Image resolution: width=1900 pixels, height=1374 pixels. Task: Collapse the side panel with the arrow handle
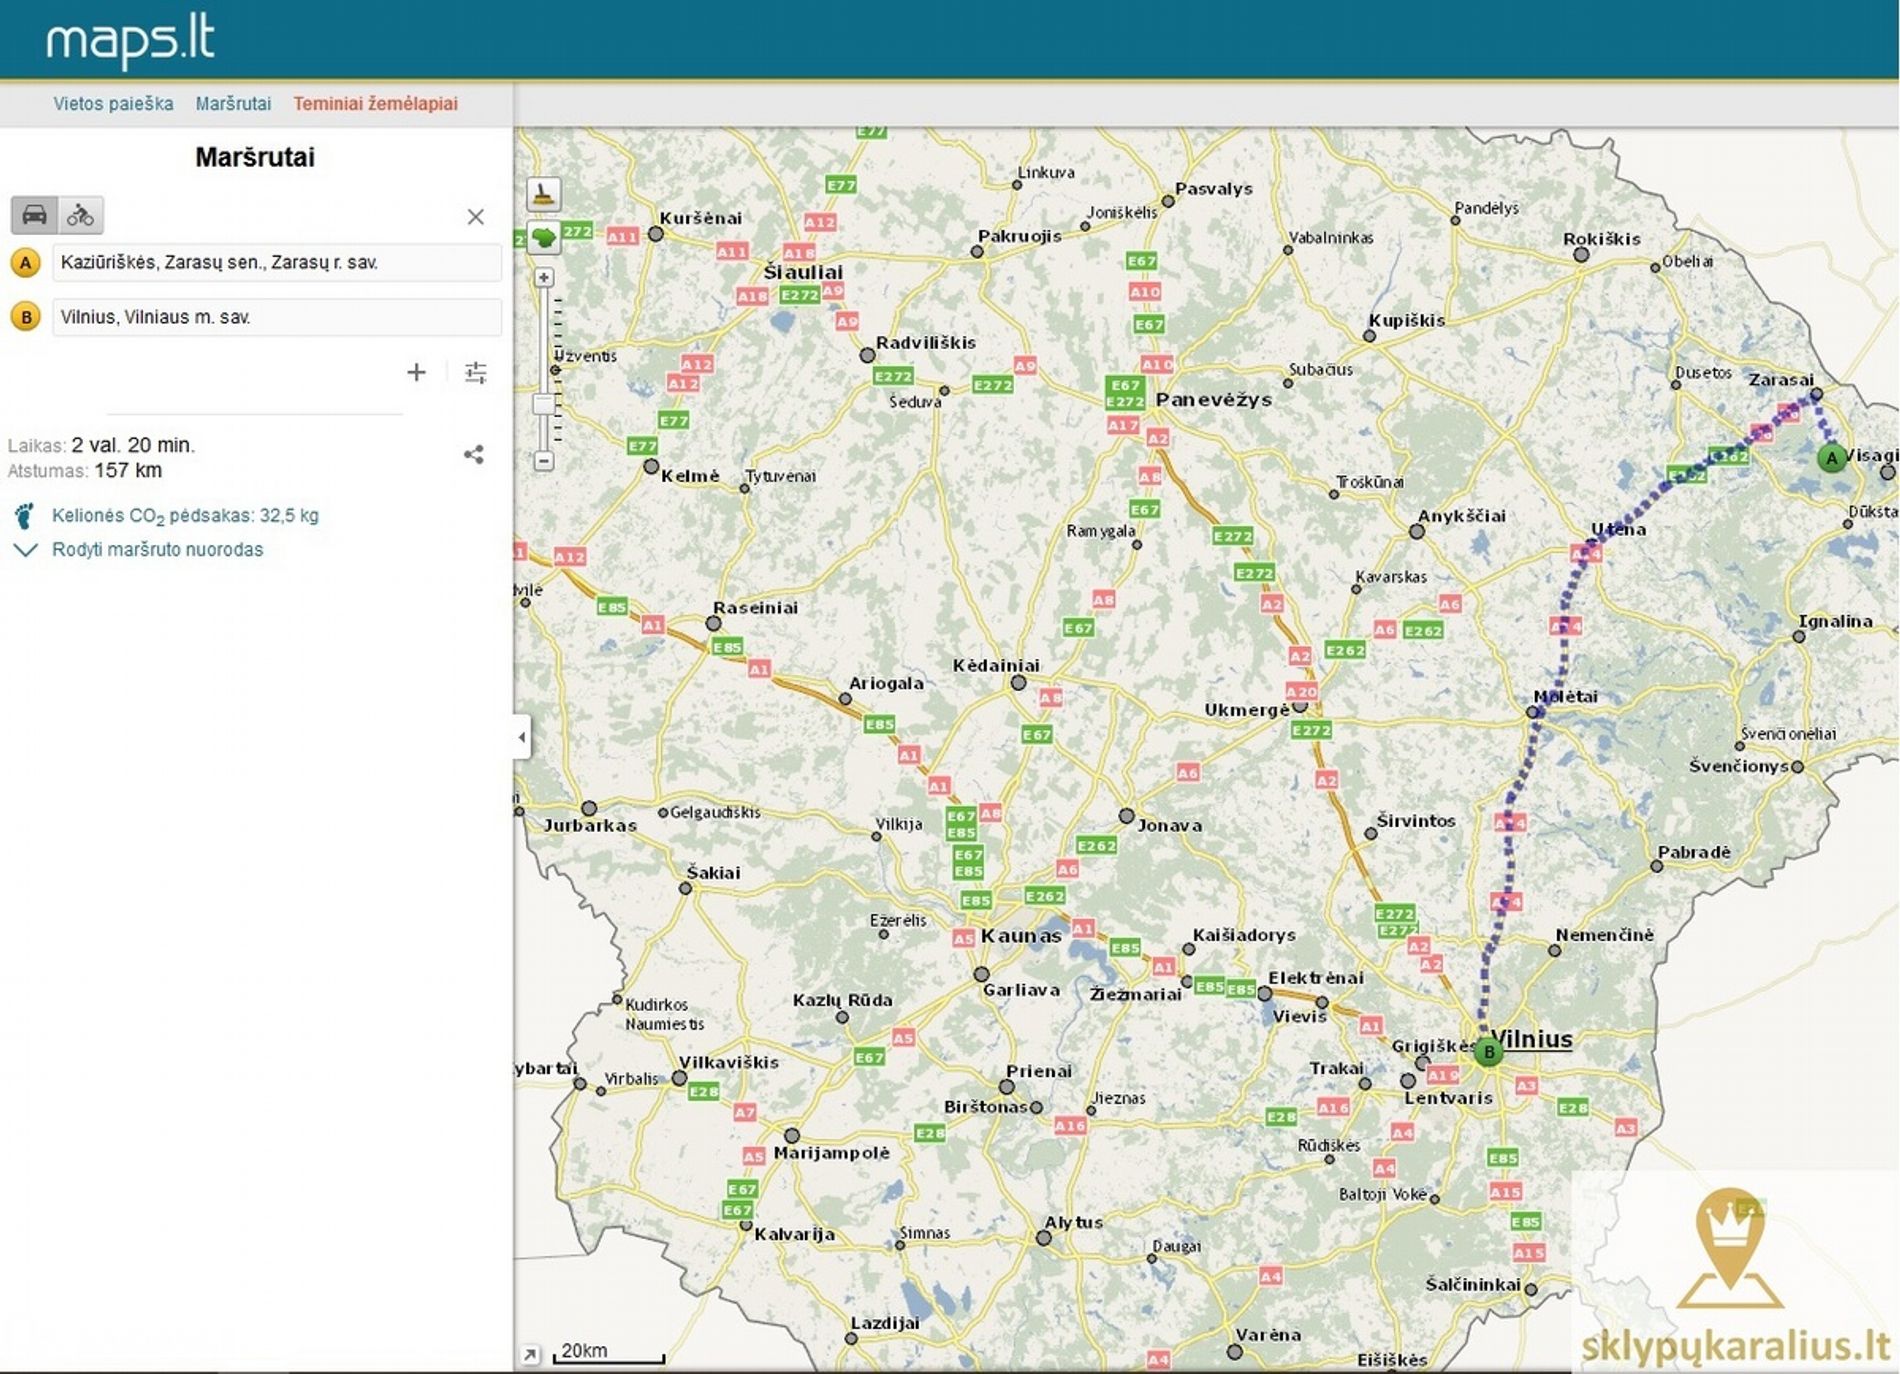point(522,737)
